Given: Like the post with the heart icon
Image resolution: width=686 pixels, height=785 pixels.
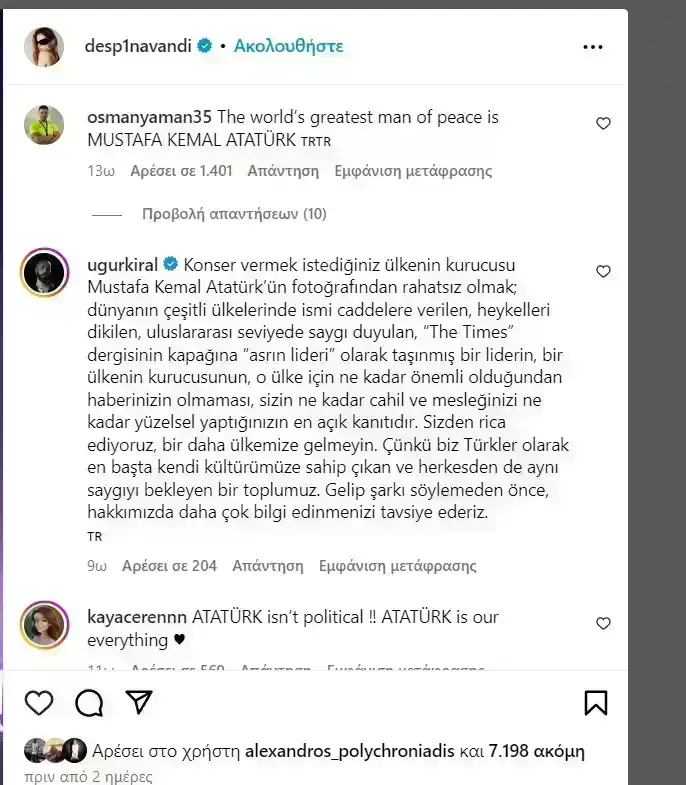Looking at the screenshot, I should click(39, 702).
